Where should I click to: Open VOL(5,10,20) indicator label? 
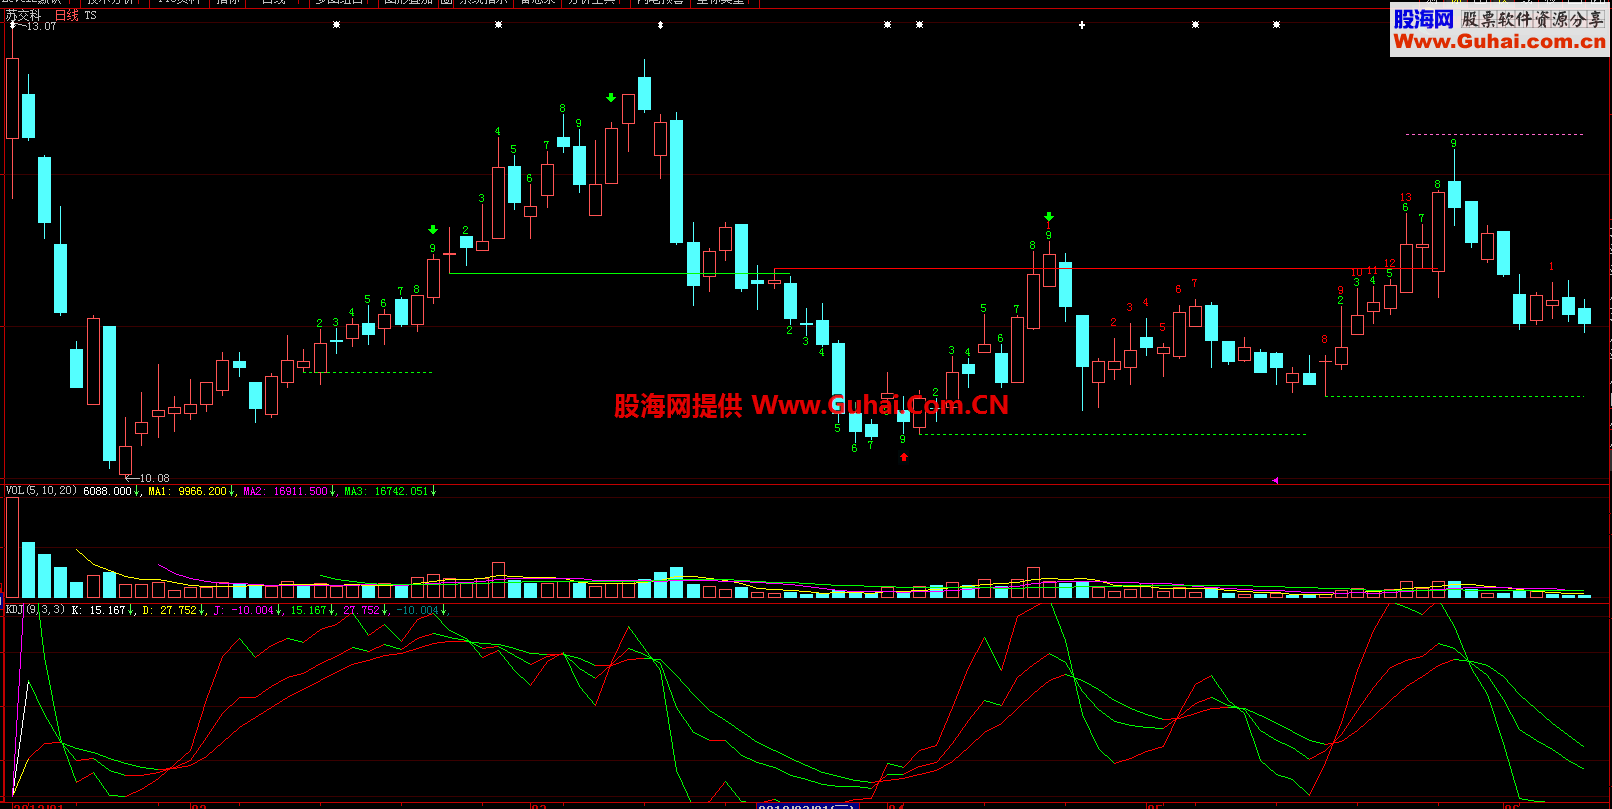tap(41, 491)
